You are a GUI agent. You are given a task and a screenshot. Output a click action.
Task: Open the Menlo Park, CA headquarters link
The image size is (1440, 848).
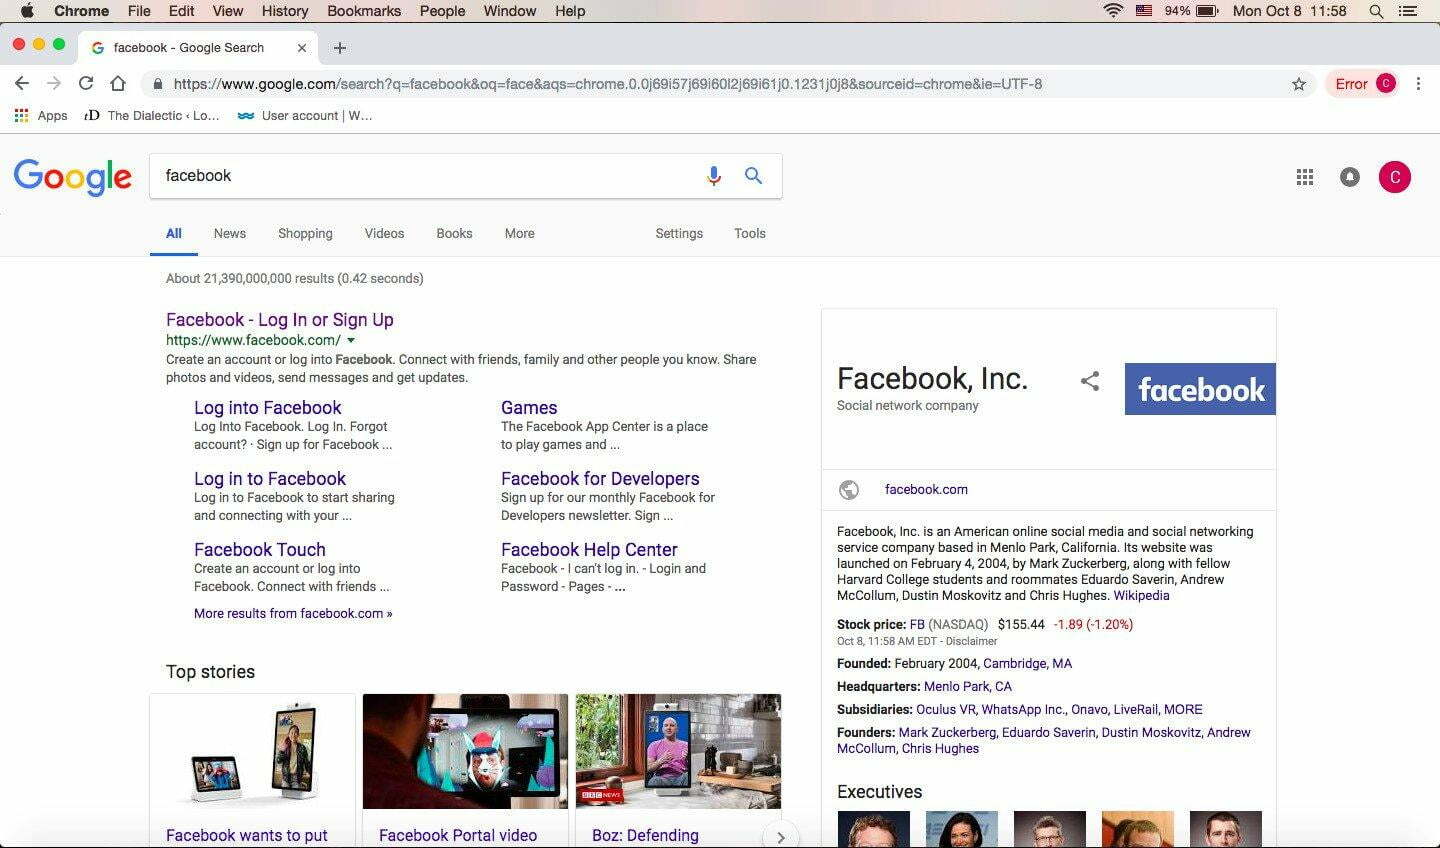coord(968,686)
